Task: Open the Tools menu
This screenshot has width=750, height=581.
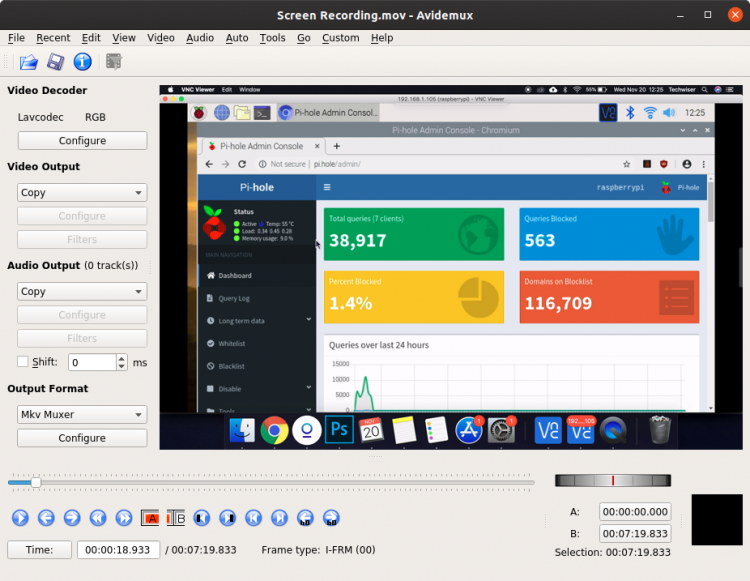Action: [x=272, y=38]
